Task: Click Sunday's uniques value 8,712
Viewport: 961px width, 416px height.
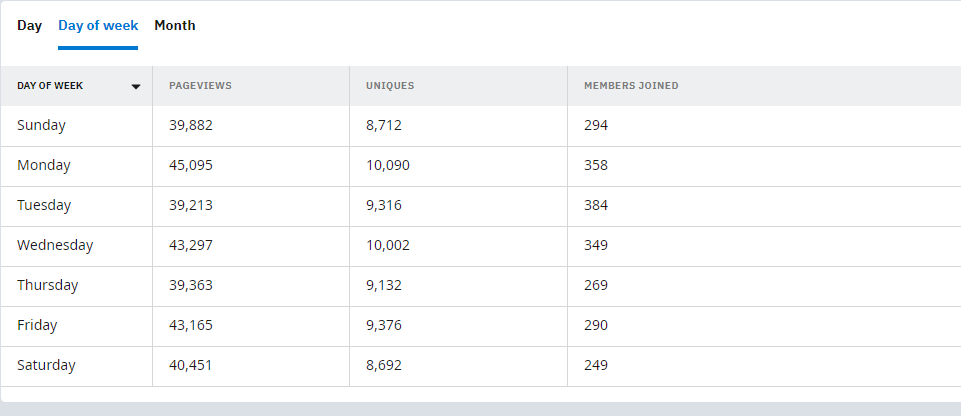Action: [x=384, y=125]
